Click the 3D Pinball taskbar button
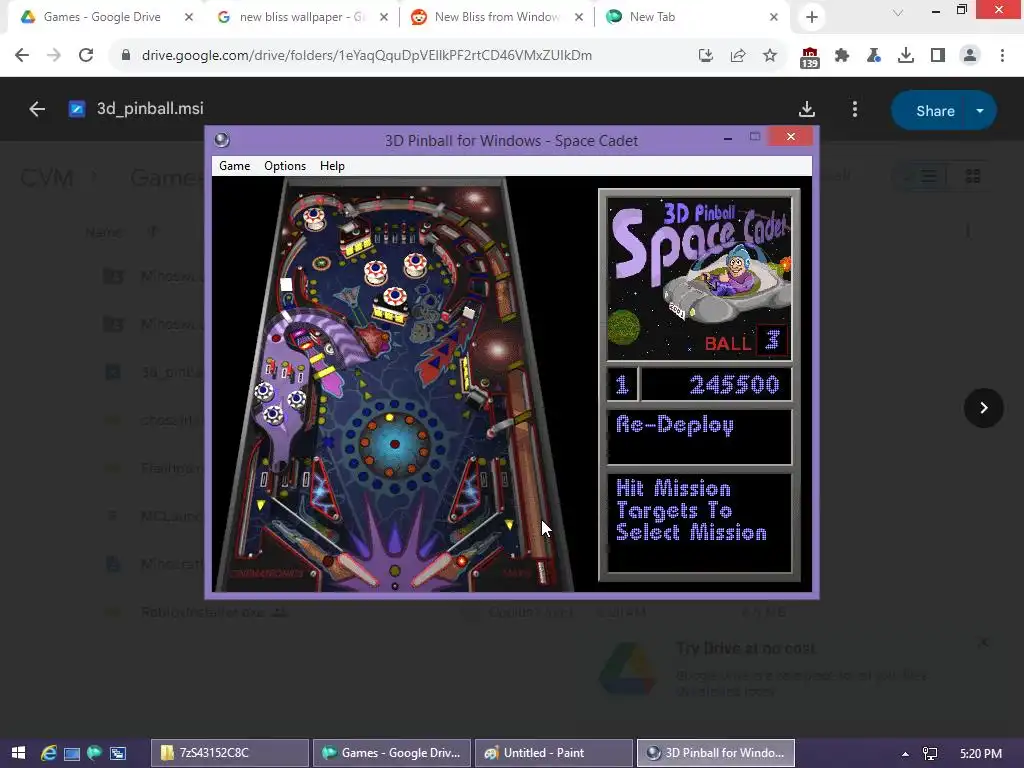The image size is (1024, 768). 716,753
